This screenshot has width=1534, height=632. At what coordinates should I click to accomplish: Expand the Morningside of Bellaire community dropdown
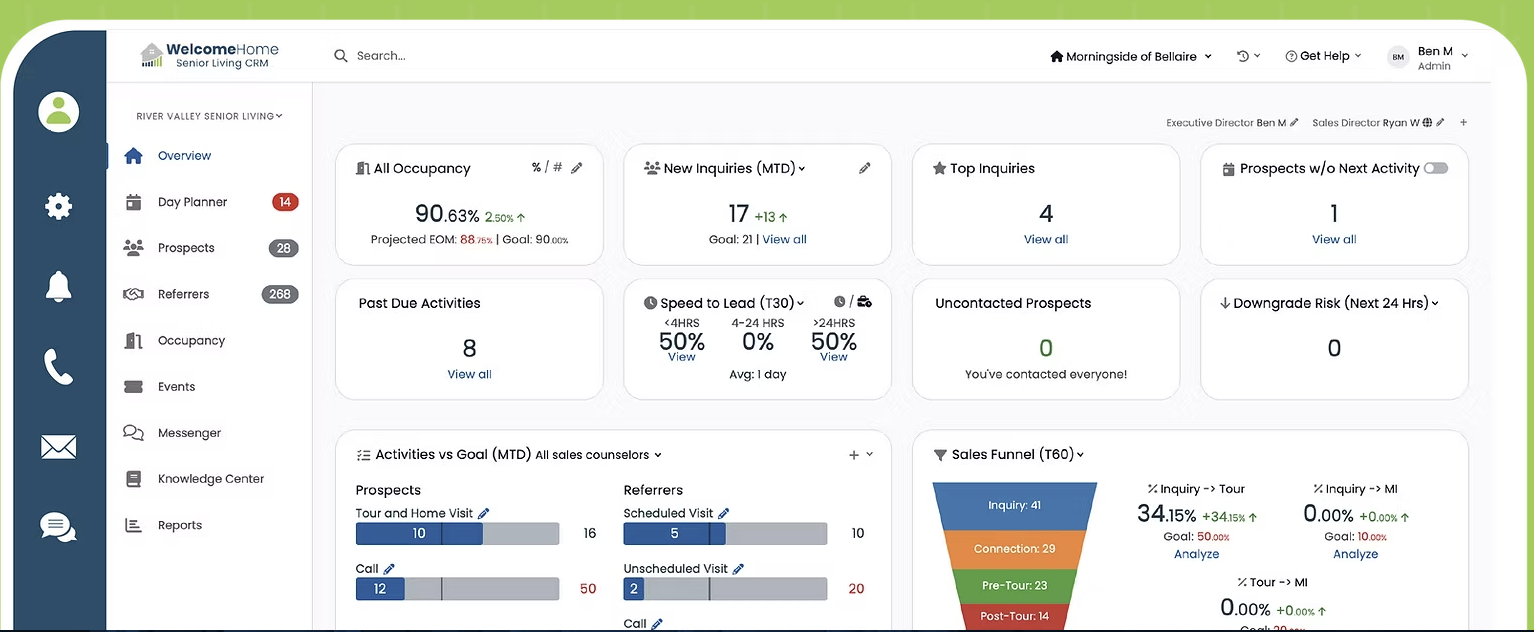(x=1130, y=57)
